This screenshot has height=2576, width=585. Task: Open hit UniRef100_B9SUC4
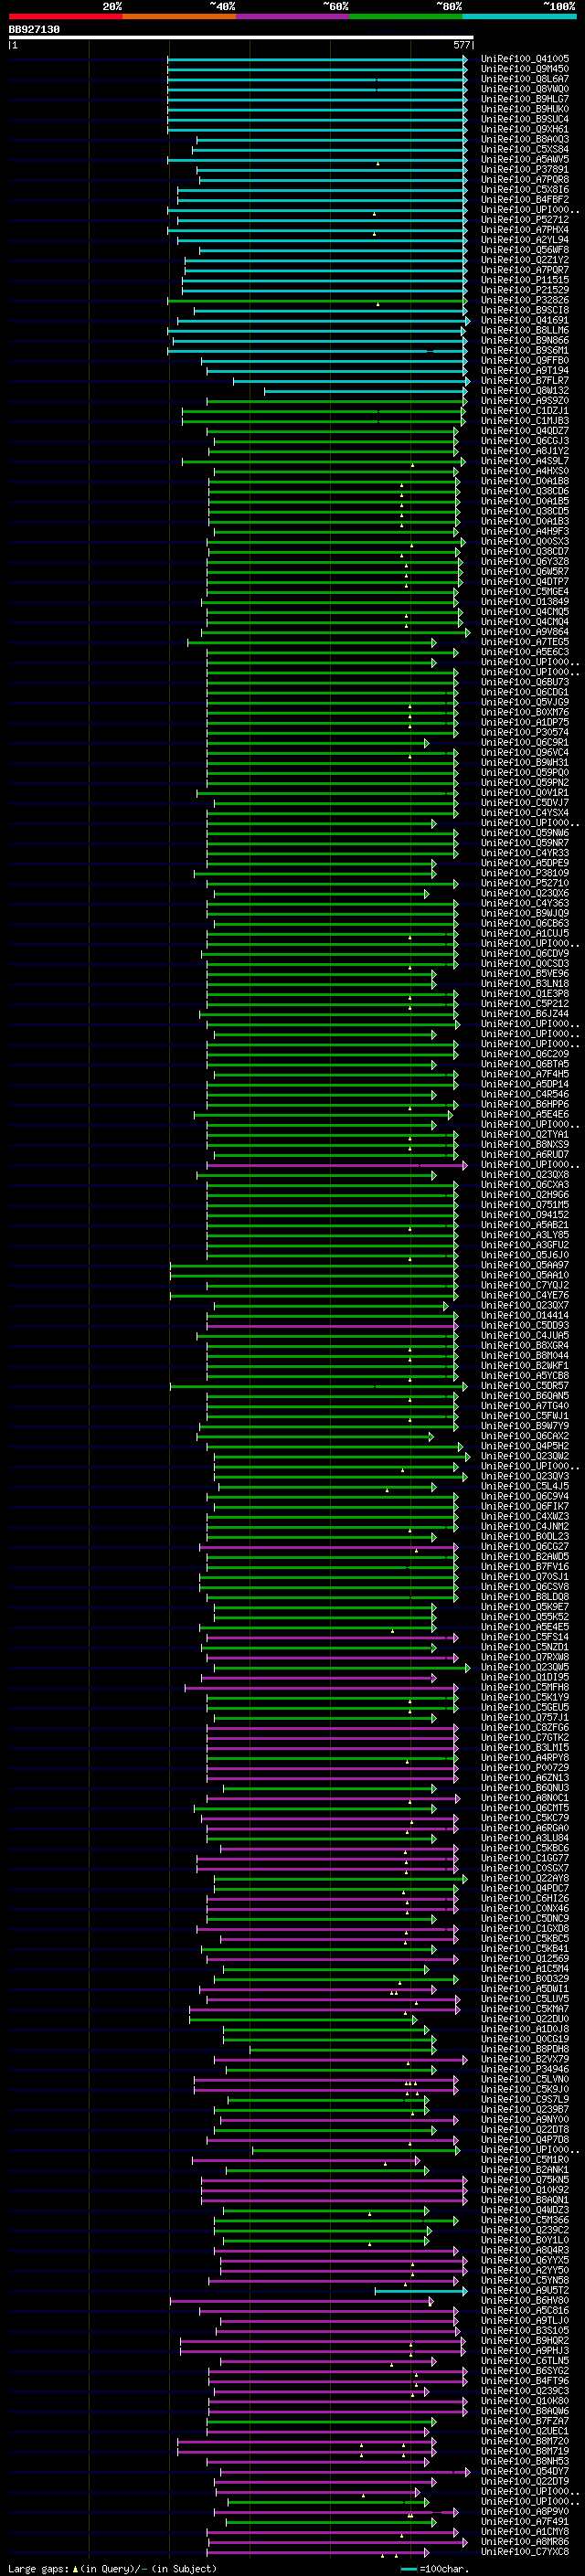point(525,119)
